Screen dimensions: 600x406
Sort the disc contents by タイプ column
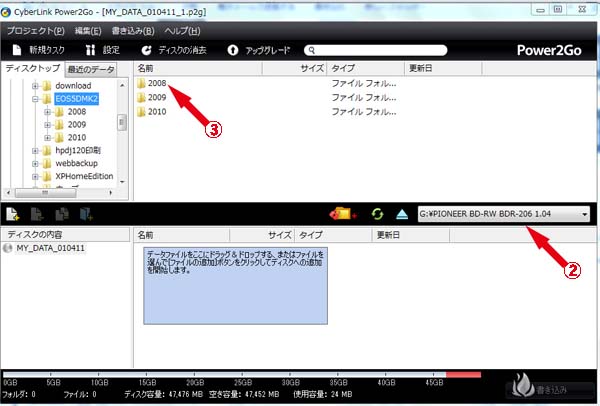click(x=333, y=235)
